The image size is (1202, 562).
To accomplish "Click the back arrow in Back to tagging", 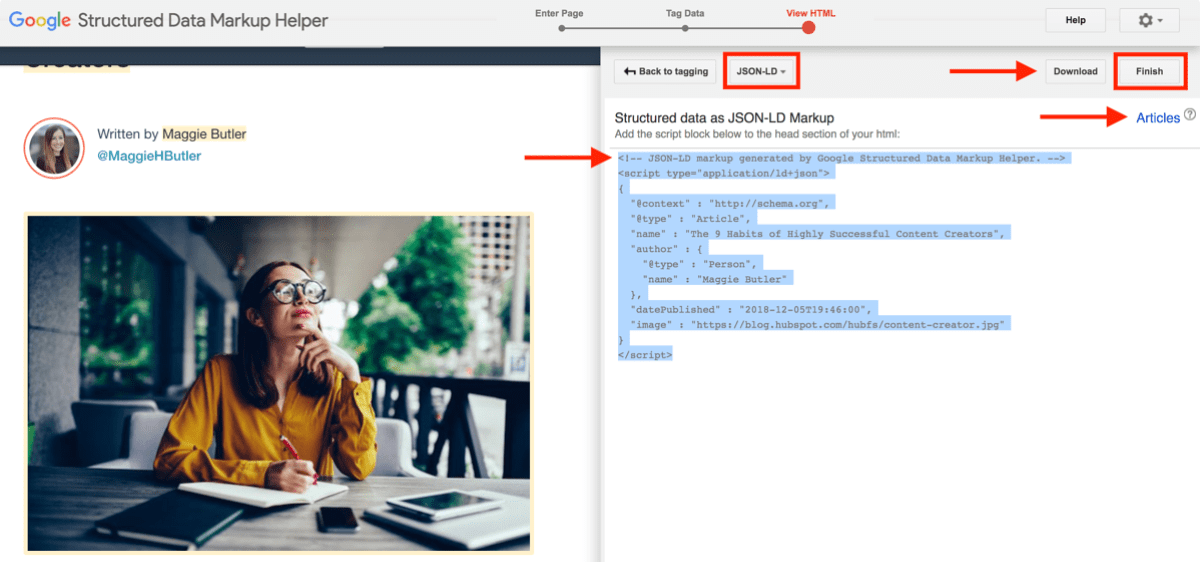I will pos(629,71).
